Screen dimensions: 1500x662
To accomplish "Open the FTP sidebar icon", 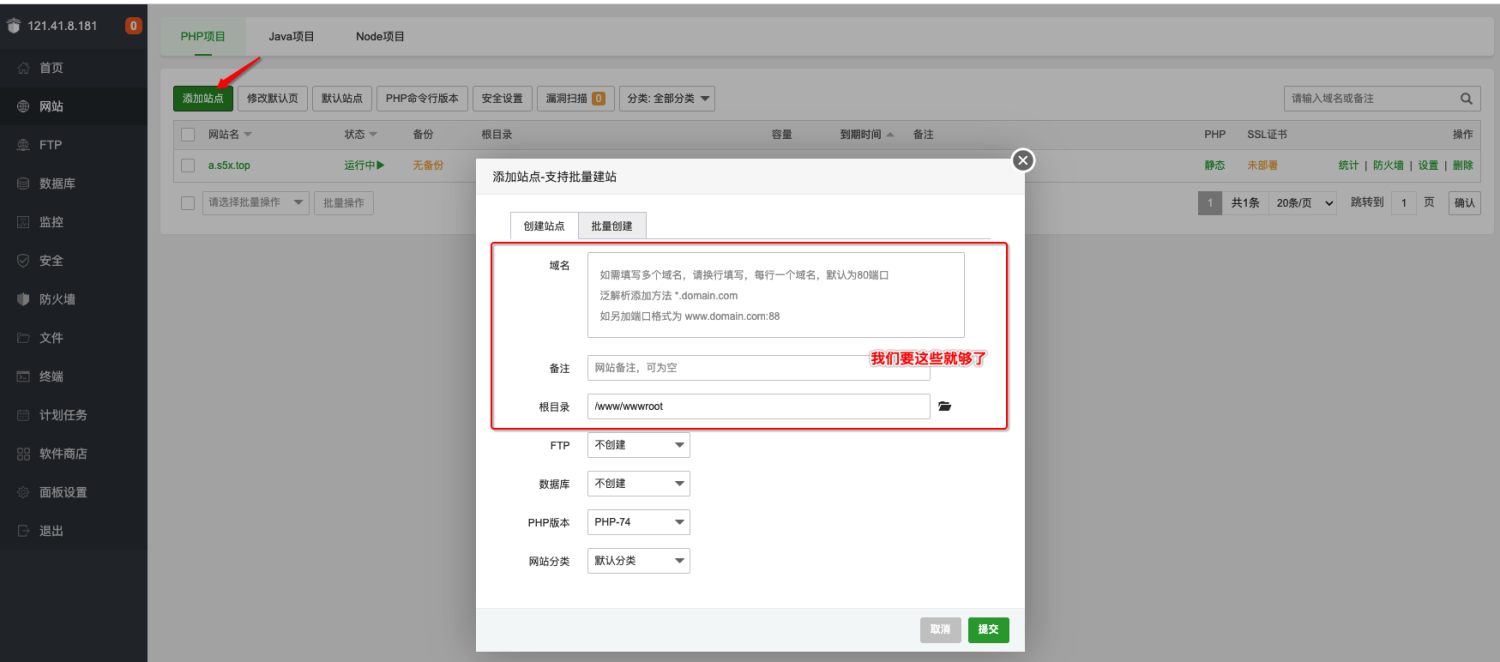I will tap(23, 145).
